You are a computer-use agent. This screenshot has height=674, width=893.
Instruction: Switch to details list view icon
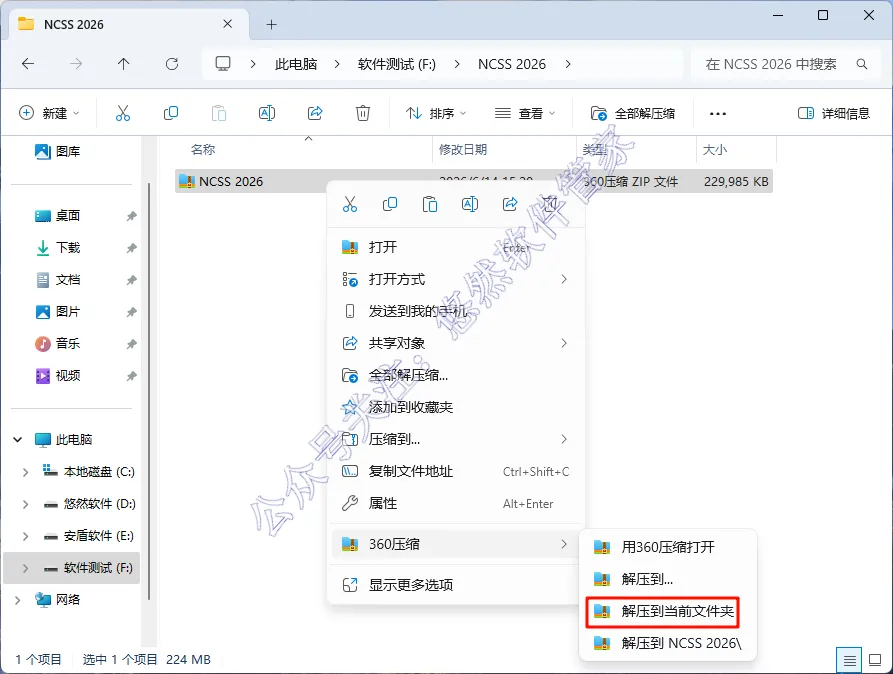click(849, 660)
